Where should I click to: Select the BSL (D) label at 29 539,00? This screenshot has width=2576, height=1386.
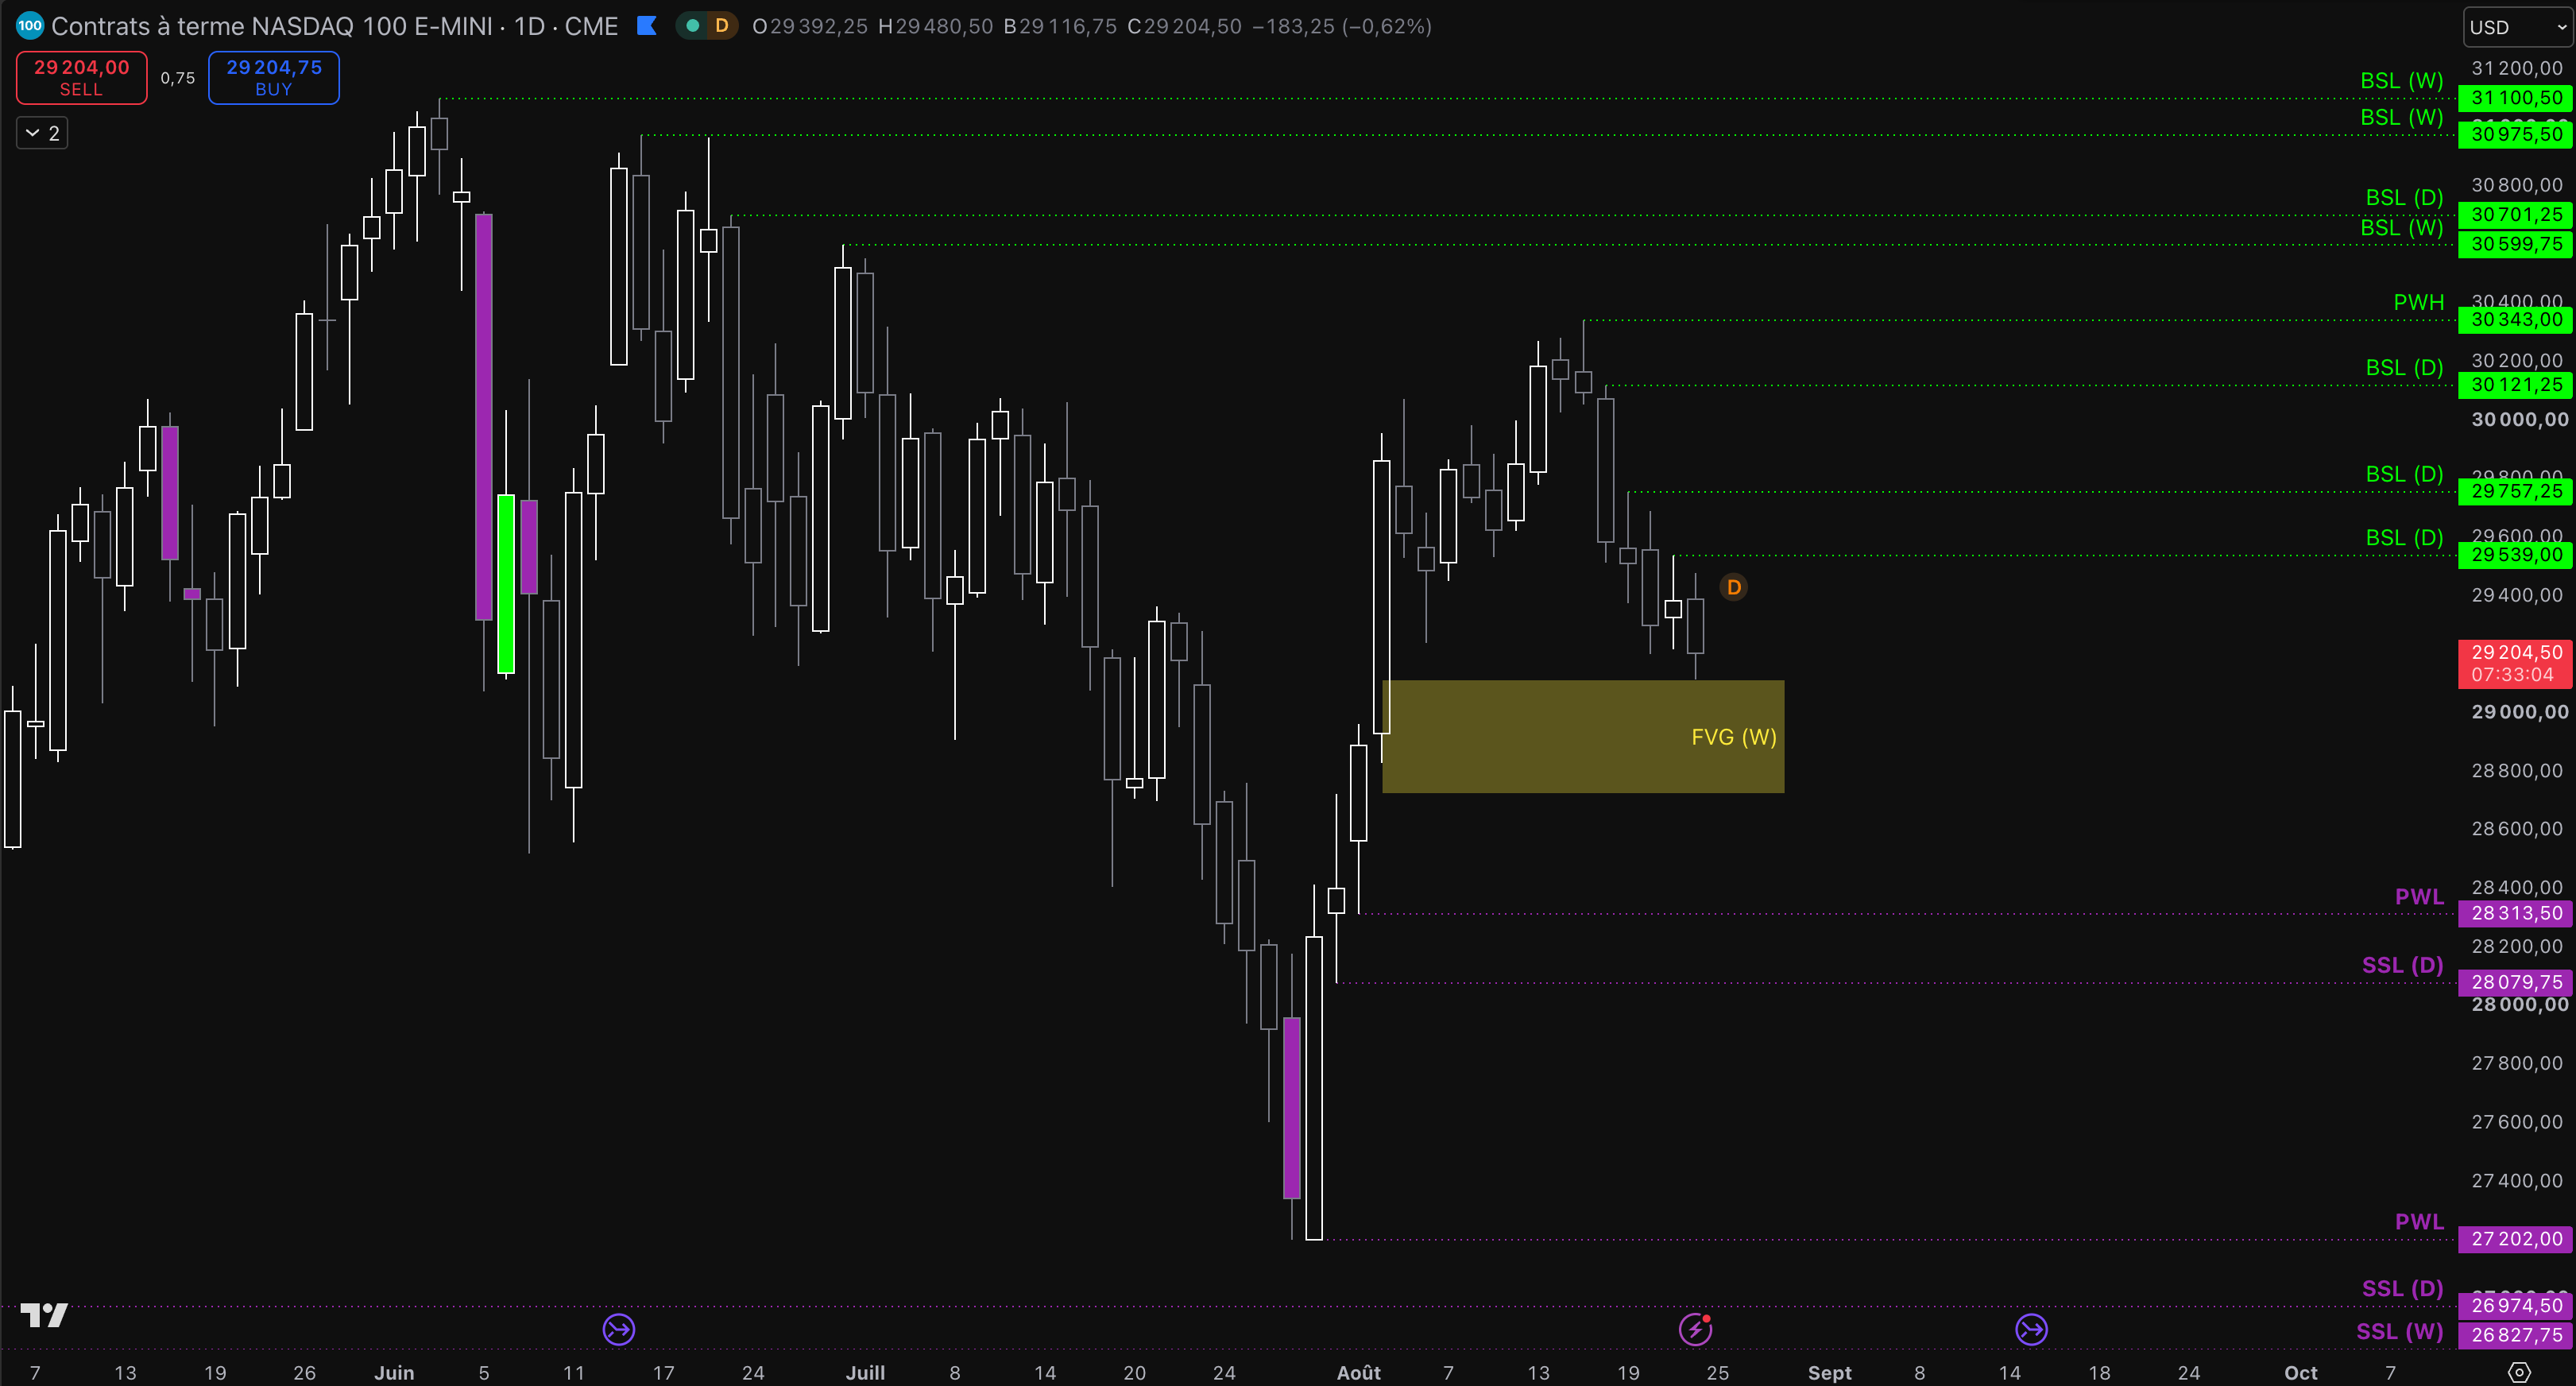2404,537
